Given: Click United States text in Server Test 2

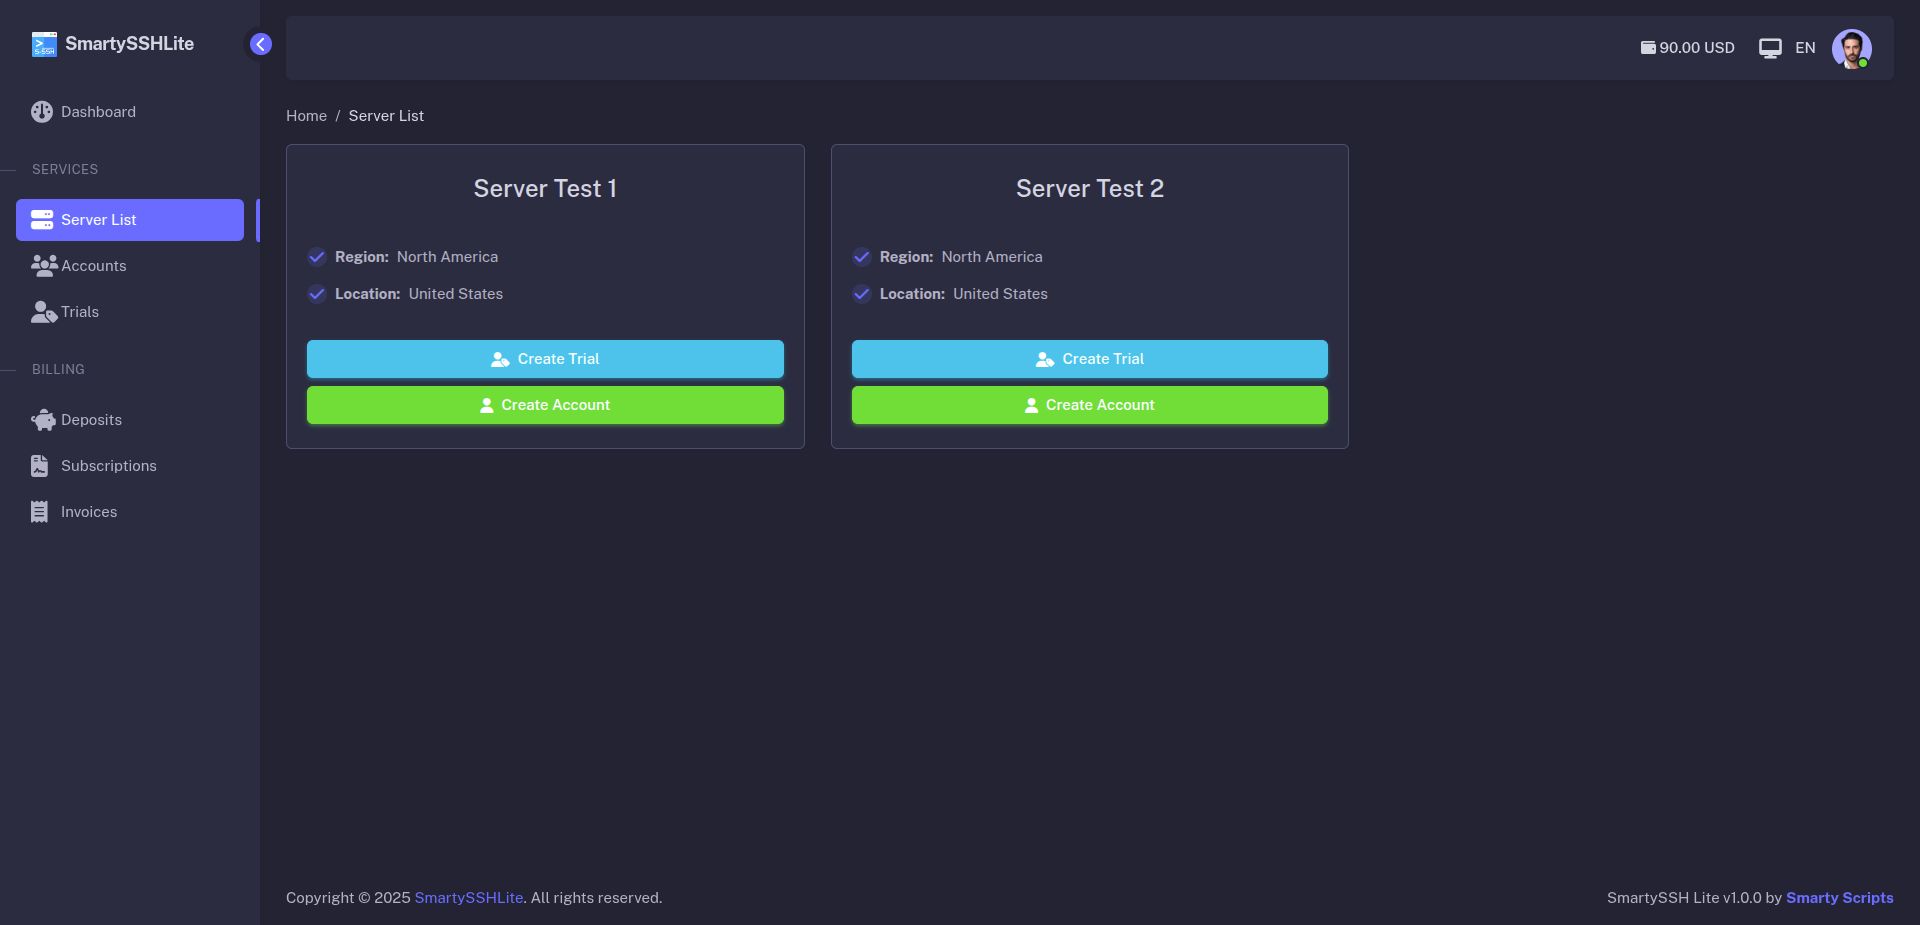Looking at the screenshot, I should (1000, 294).
